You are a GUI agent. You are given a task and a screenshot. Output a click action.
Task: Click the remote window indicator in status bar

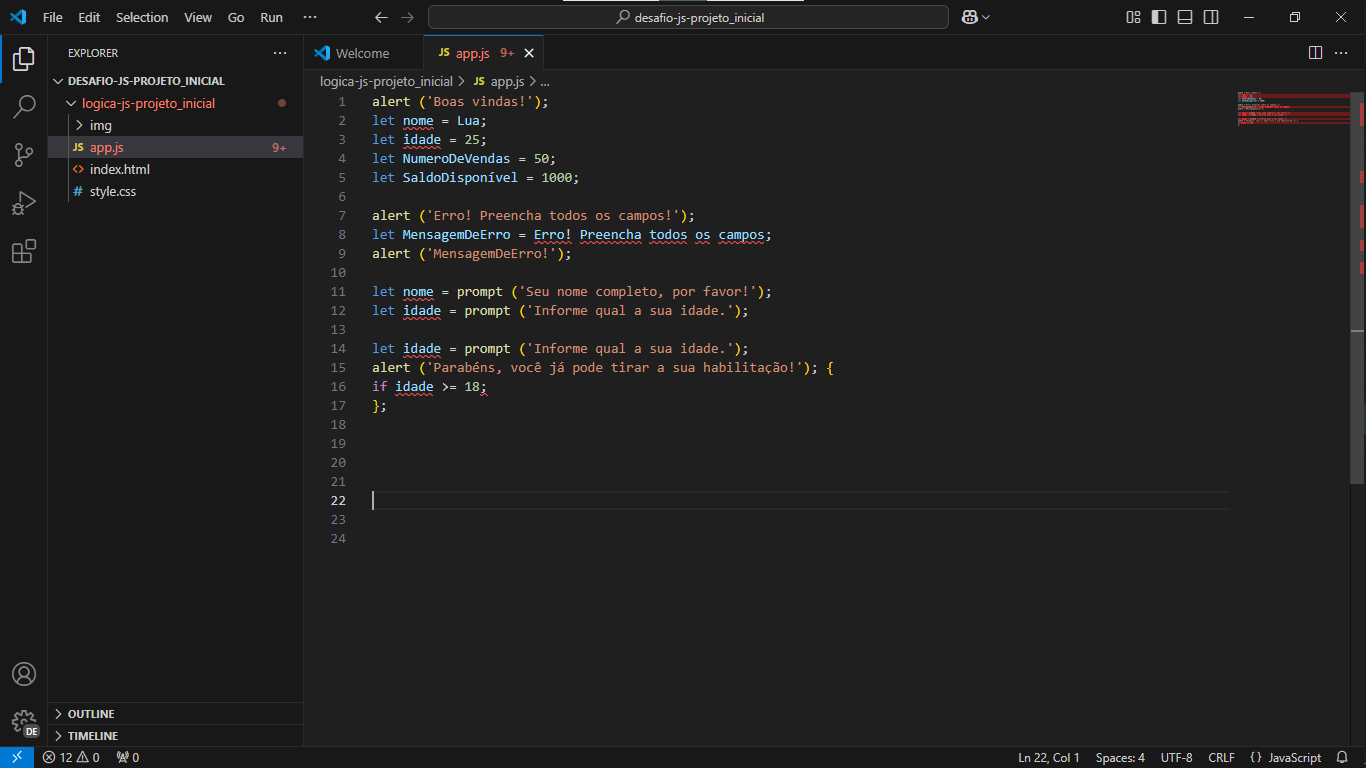[x=17, y=757]
